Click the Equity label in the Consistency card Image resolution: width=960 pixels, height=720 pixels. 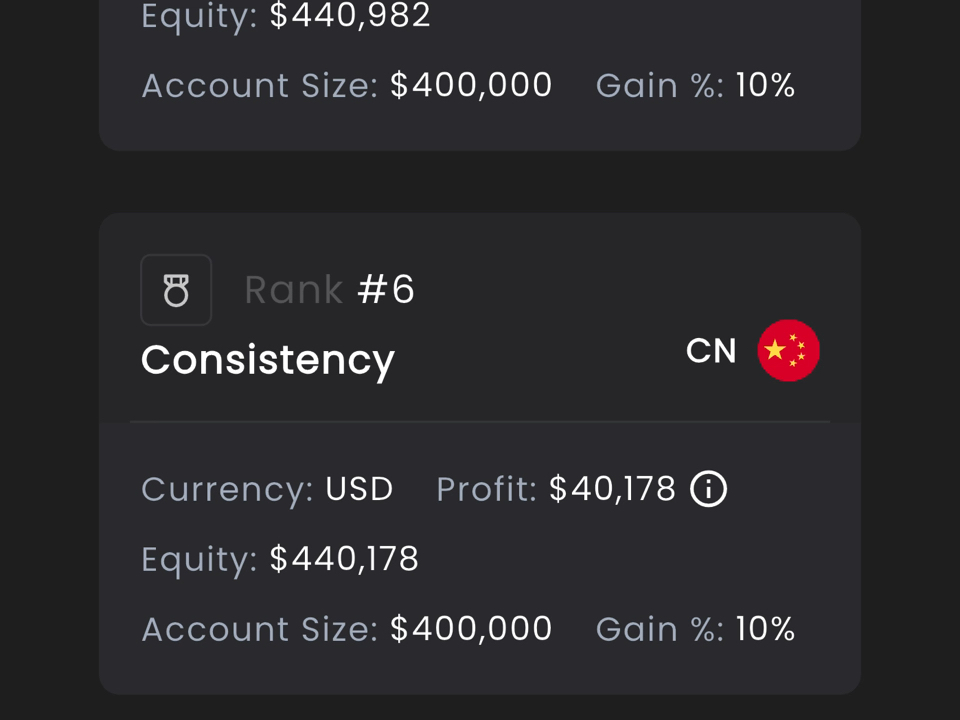[x=200, y=560]
